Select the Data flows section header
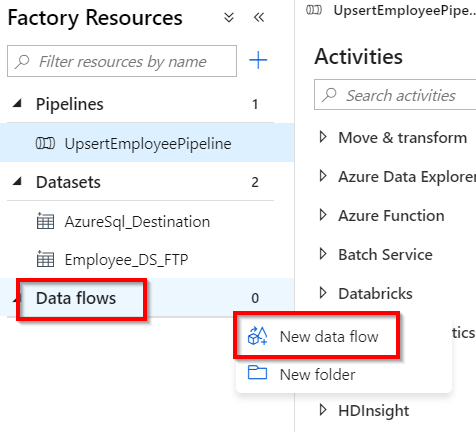 coord(147,297)
